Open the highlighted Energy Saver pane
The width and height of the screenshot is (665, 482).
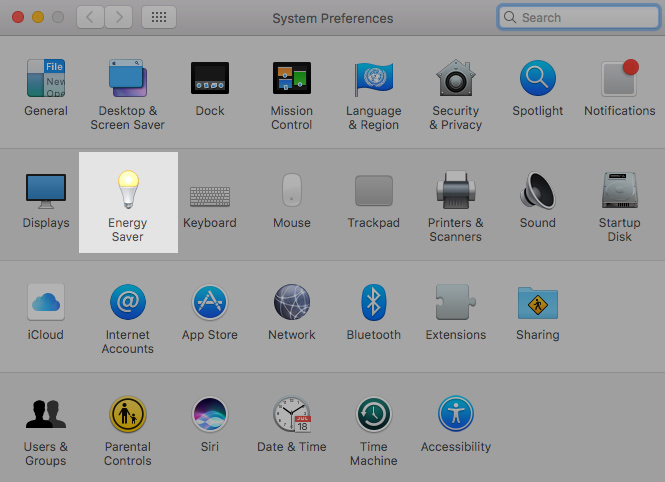(128, 202)
